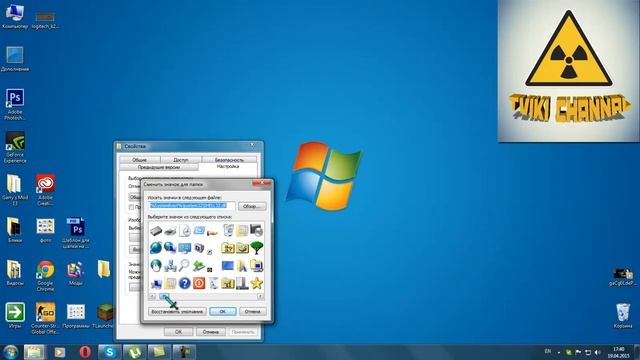Image resolution: width=640 pixels, height=360 pixels.
Task: Select the recycle bin icon in list
Action: point(228,231)
